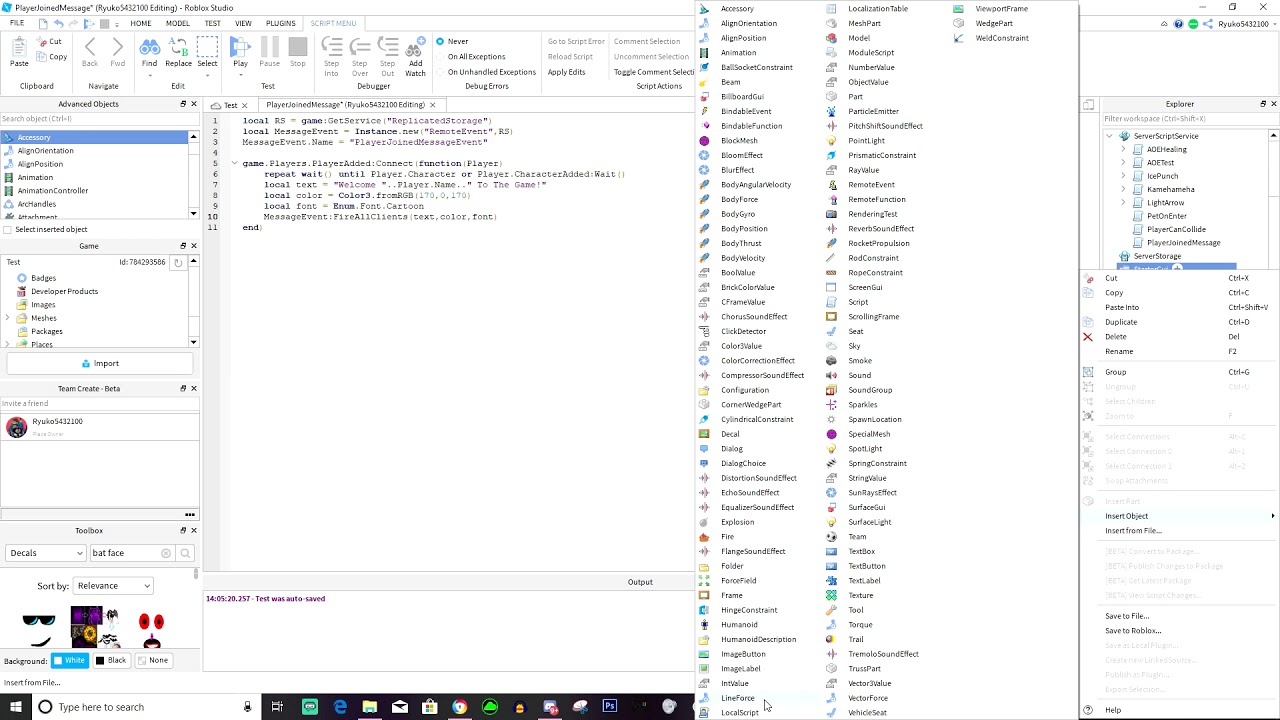Open the Sort by Relevance dropdown
The width and height of the screenshot is (1280, 720).
[114, 586]
